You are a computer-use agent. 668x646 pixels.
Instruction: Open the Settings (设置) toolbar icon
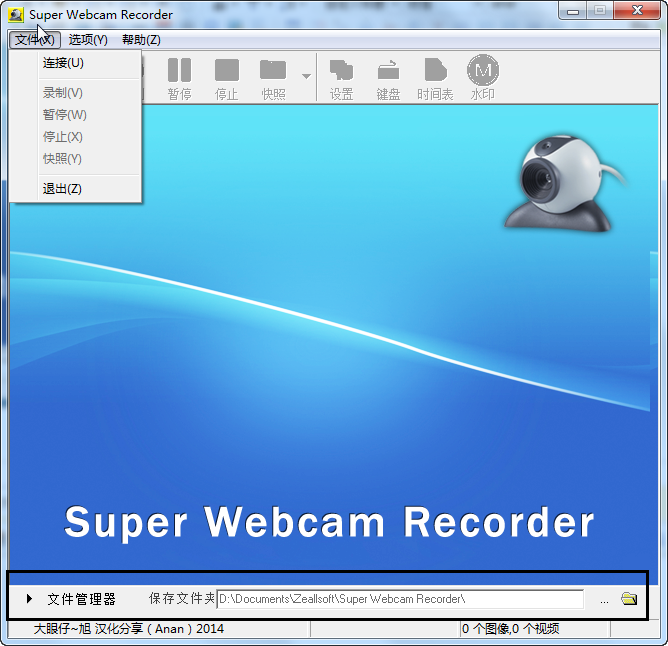click(341, 79)
